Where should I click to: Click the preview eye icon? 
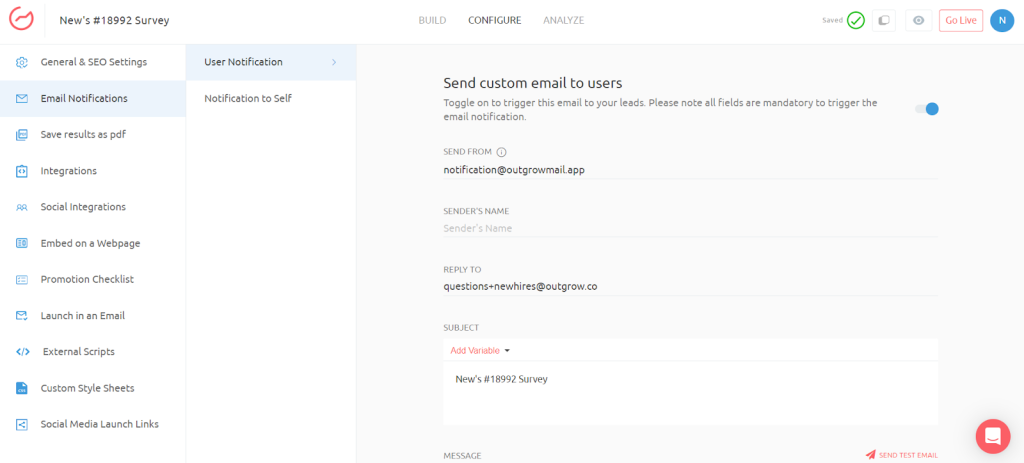pos(918,20)
